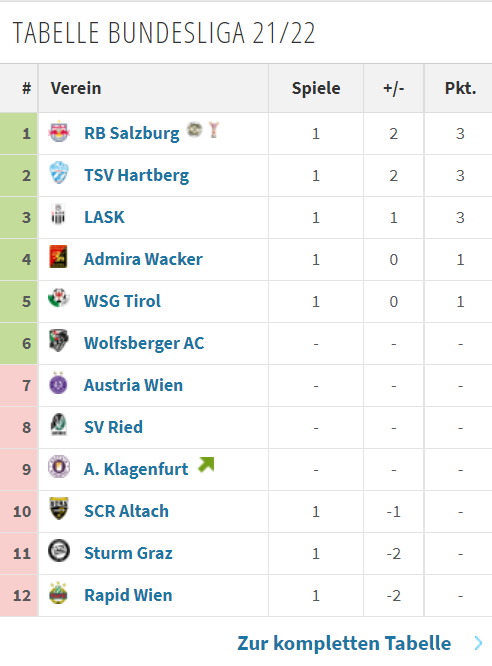Click the WSG Tirol club crest
Screen dimensions: 492x666
tap(59, 298)
